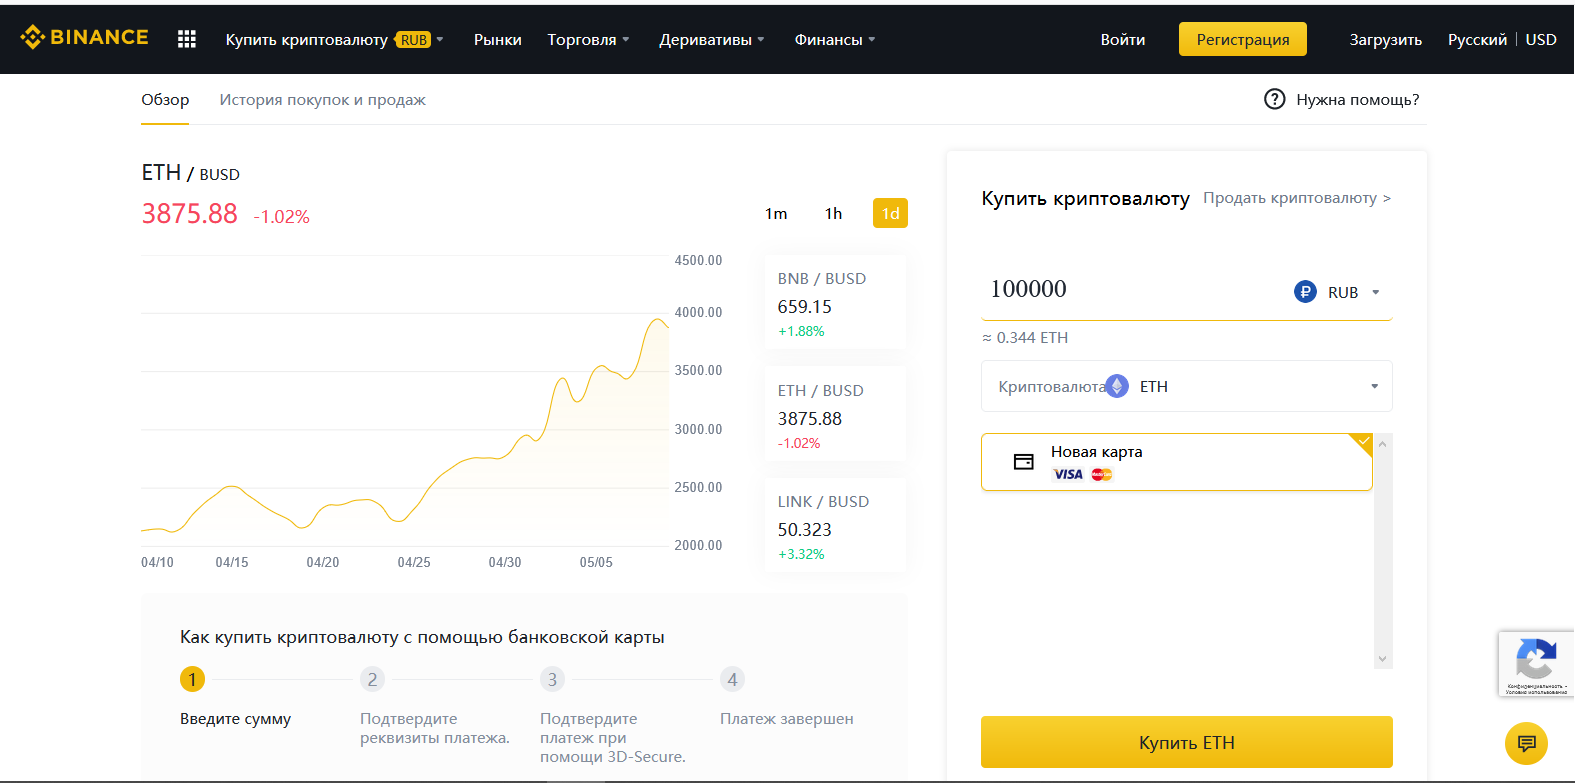Viewport: 1575px width, 783px height.
Task: Open the RUB currency dropdown
Action: 1338,292
